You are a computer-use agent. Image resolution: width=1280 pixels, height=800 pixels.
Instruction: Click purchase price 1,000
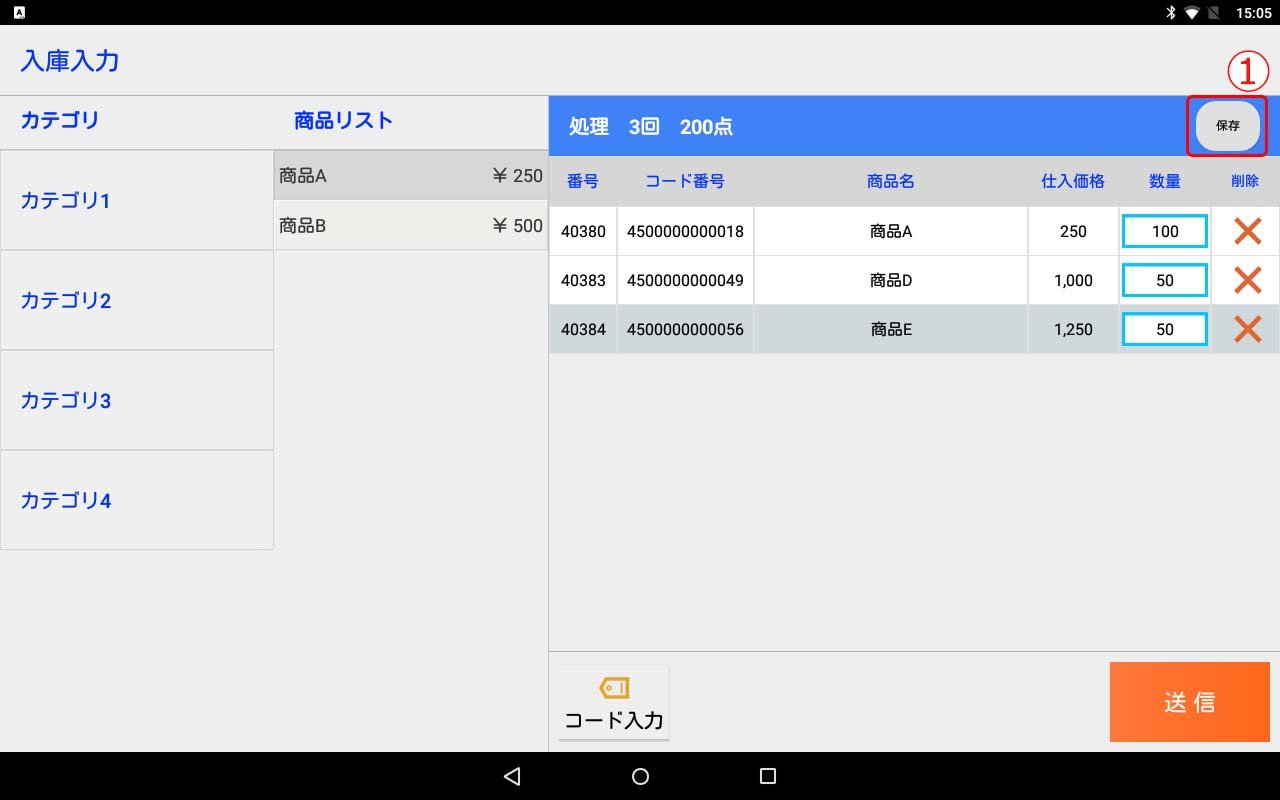[x=1073, y=280]
